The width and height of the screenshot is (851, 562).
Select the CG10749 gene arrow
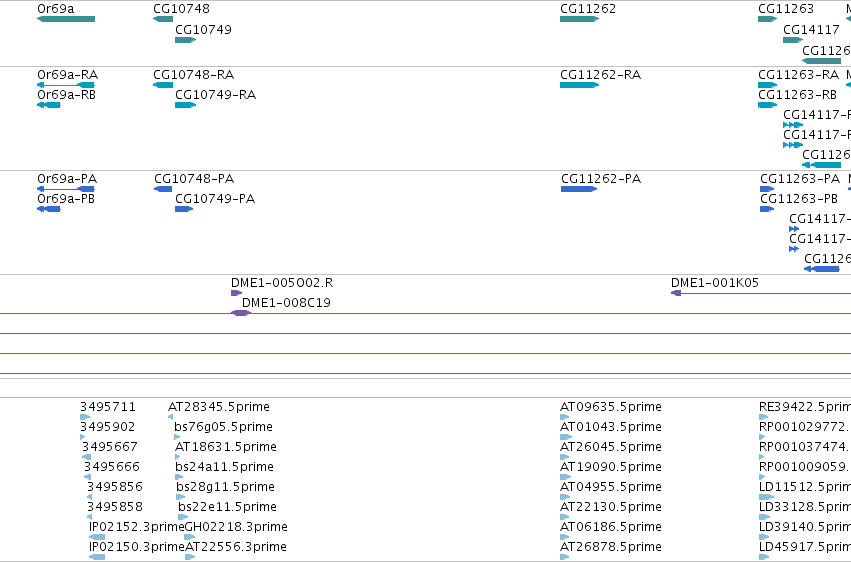[x=186, y=40]
